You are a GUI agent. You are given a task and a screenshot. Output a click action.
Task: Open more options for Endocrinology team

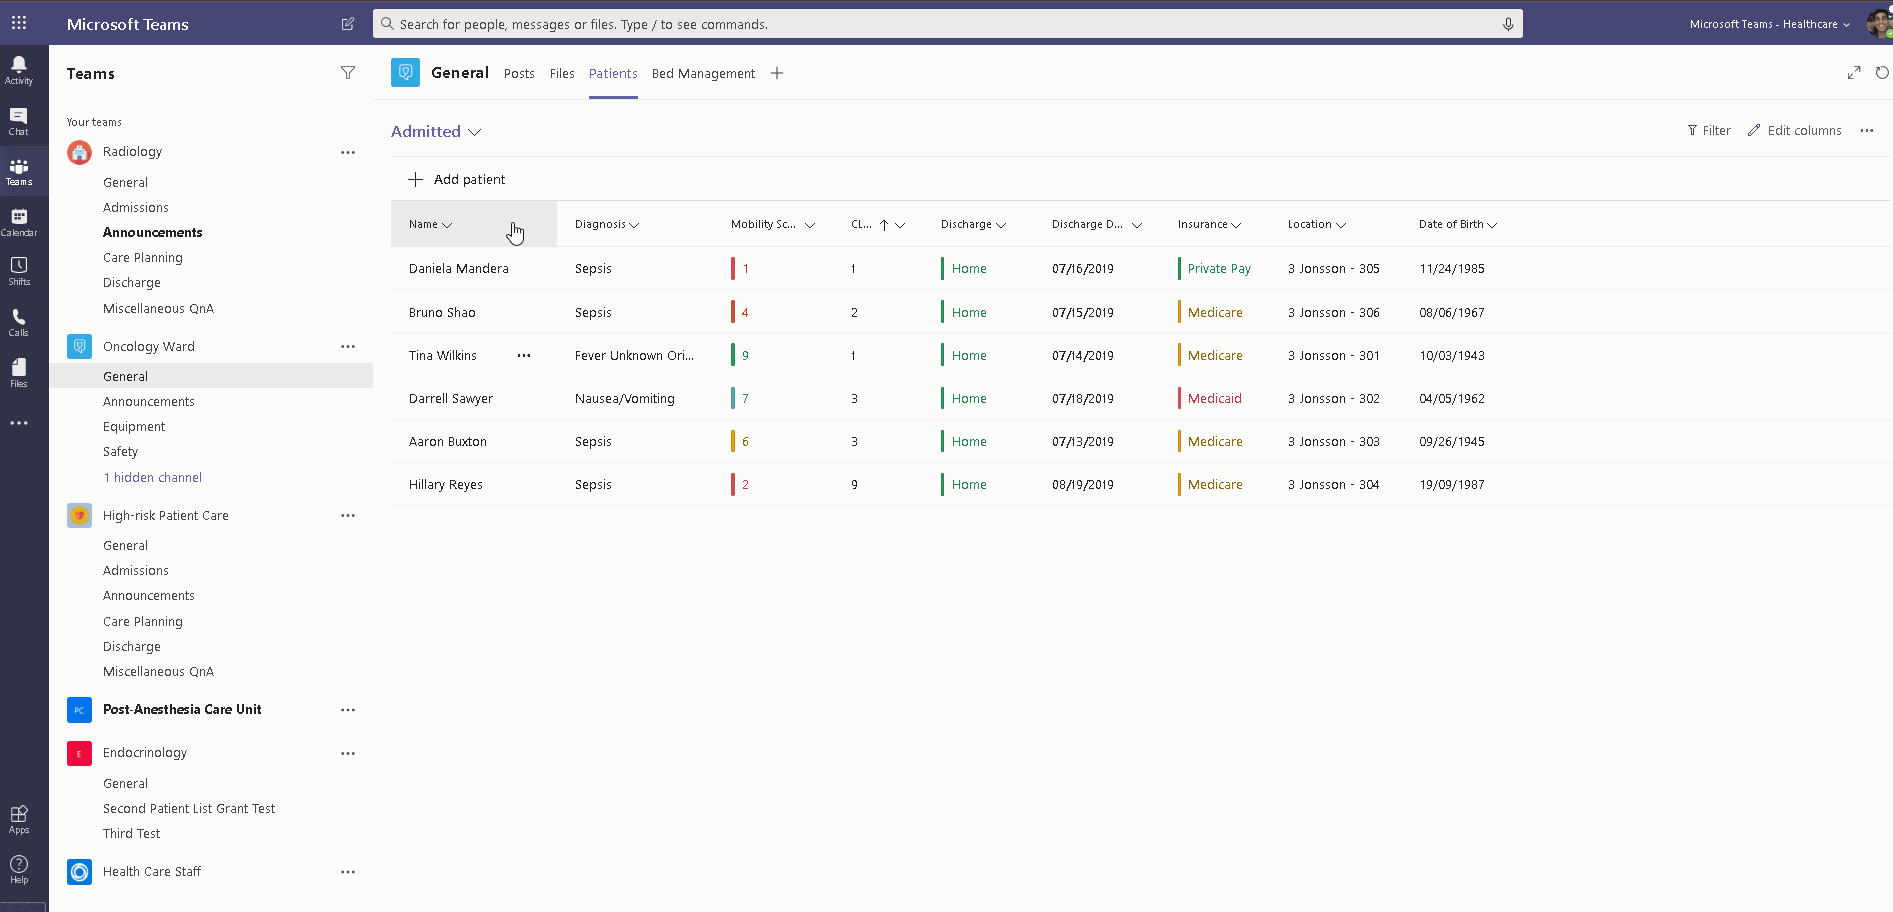click(x=348, y=753)
